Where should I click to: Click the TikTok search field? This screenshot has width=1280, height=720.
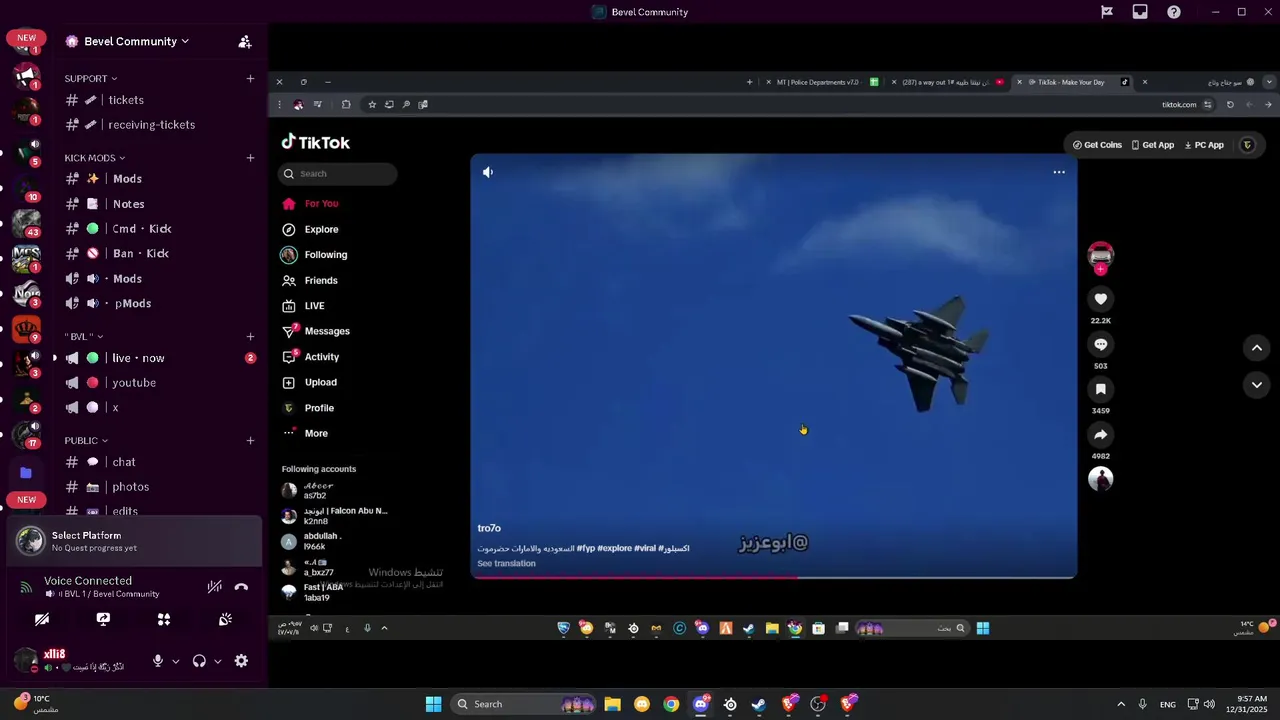pos(338,174)
